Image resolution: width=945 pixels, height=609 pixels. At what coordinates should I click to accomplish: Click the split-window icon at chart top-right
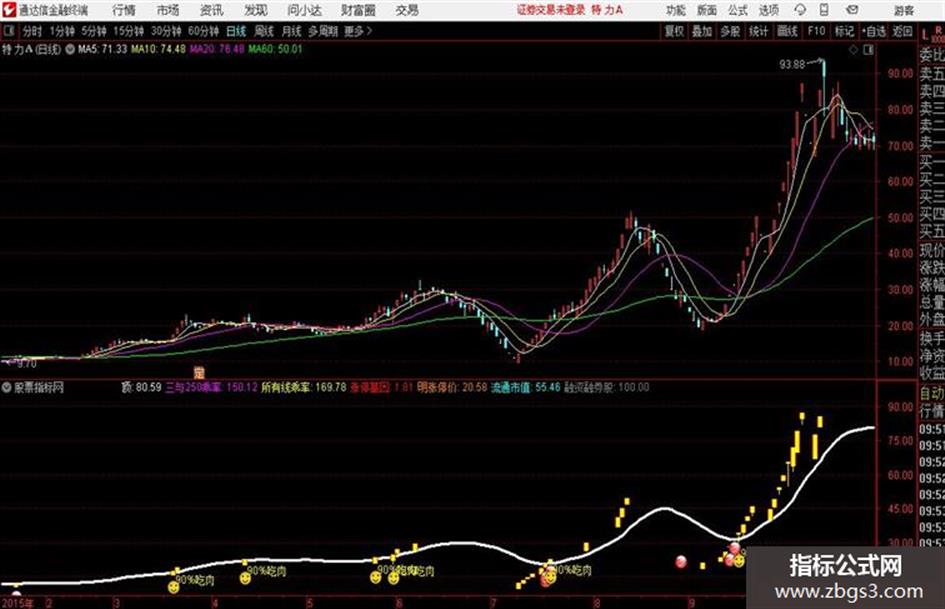868,50
